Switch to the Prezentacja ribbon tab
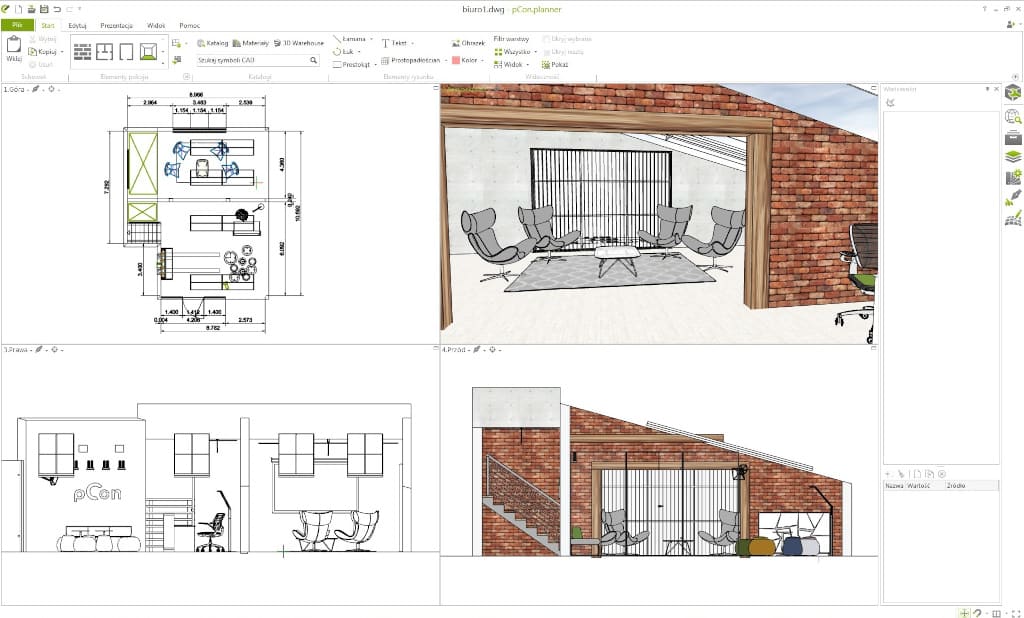Screen dimensions: 1024x618 pyautogui.click(x=116, y=24)
